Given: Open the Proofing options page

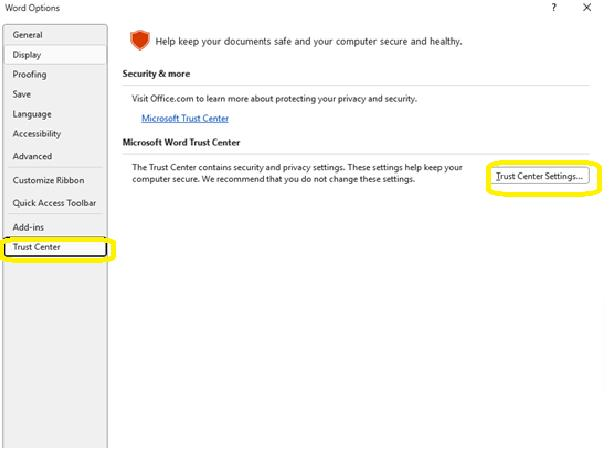Looking at the screenshot, I should (55, 74).
